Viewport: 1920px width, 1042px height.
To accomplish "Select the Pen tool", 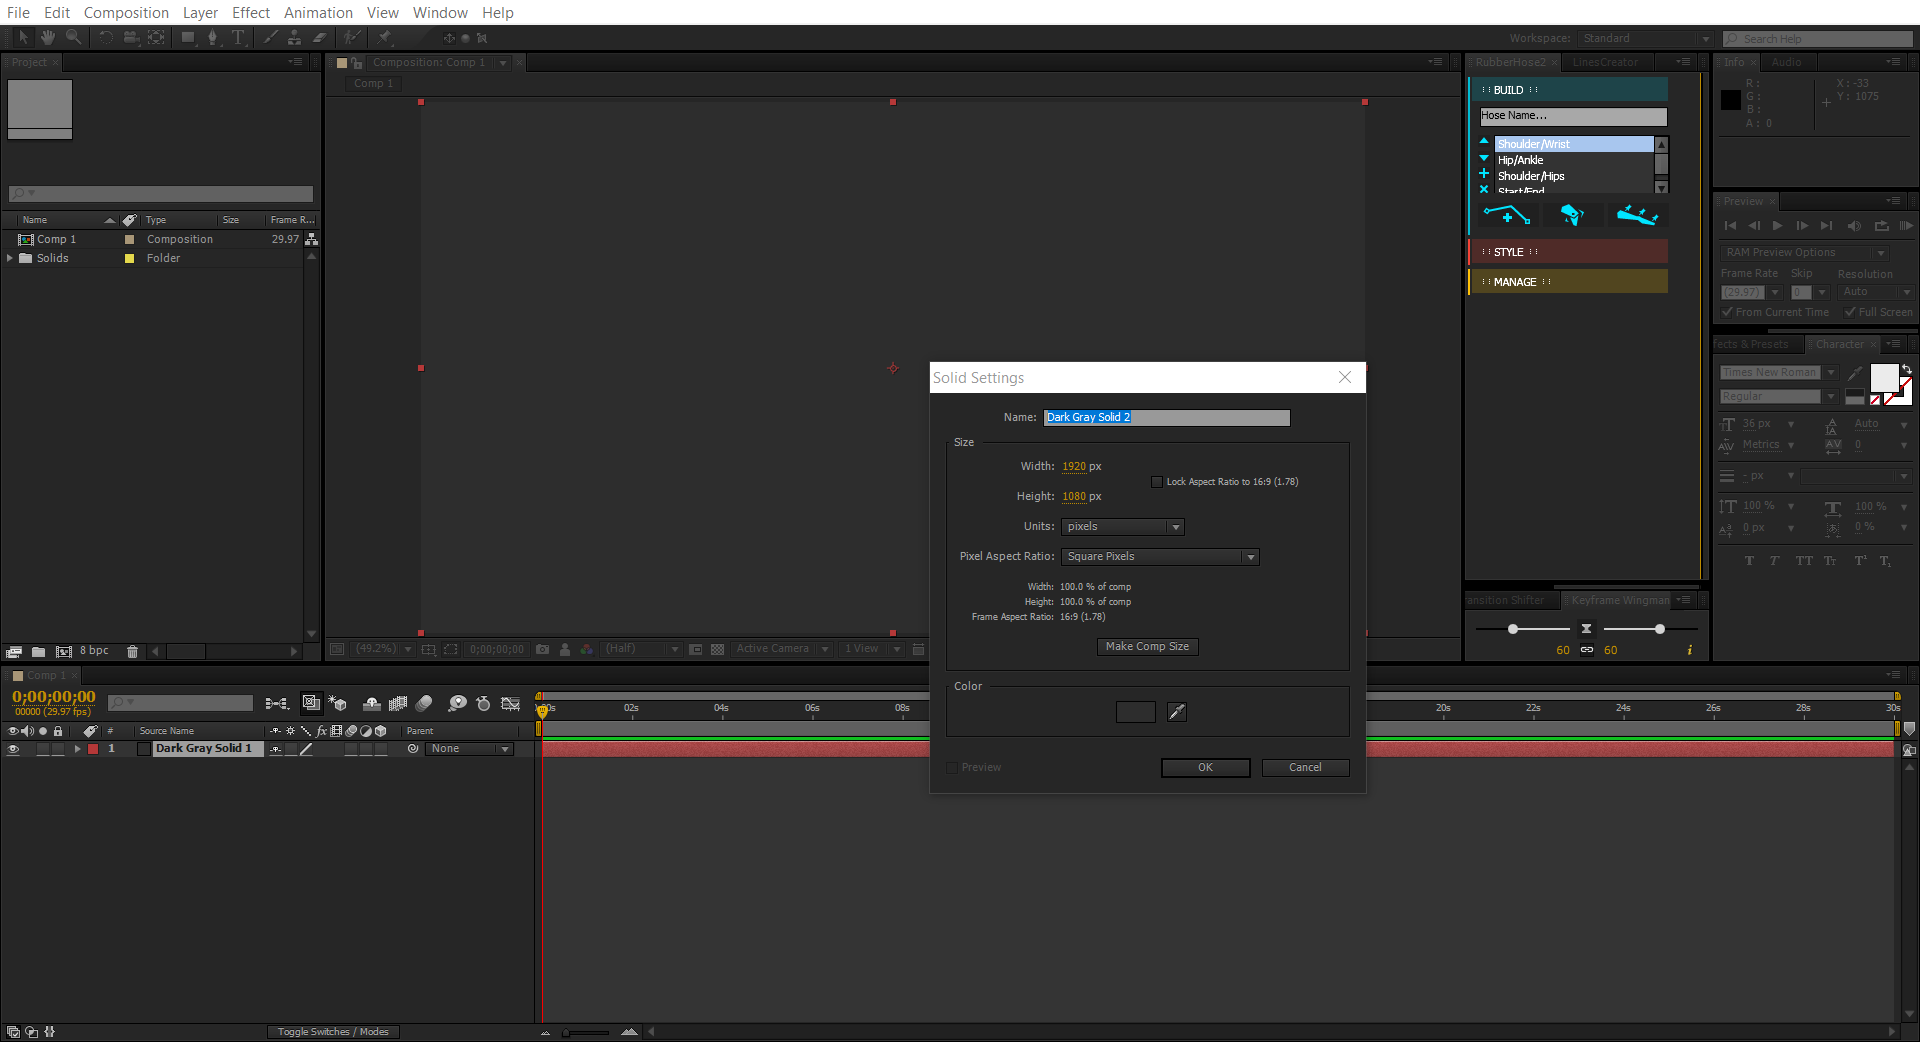I will (213, 38).
